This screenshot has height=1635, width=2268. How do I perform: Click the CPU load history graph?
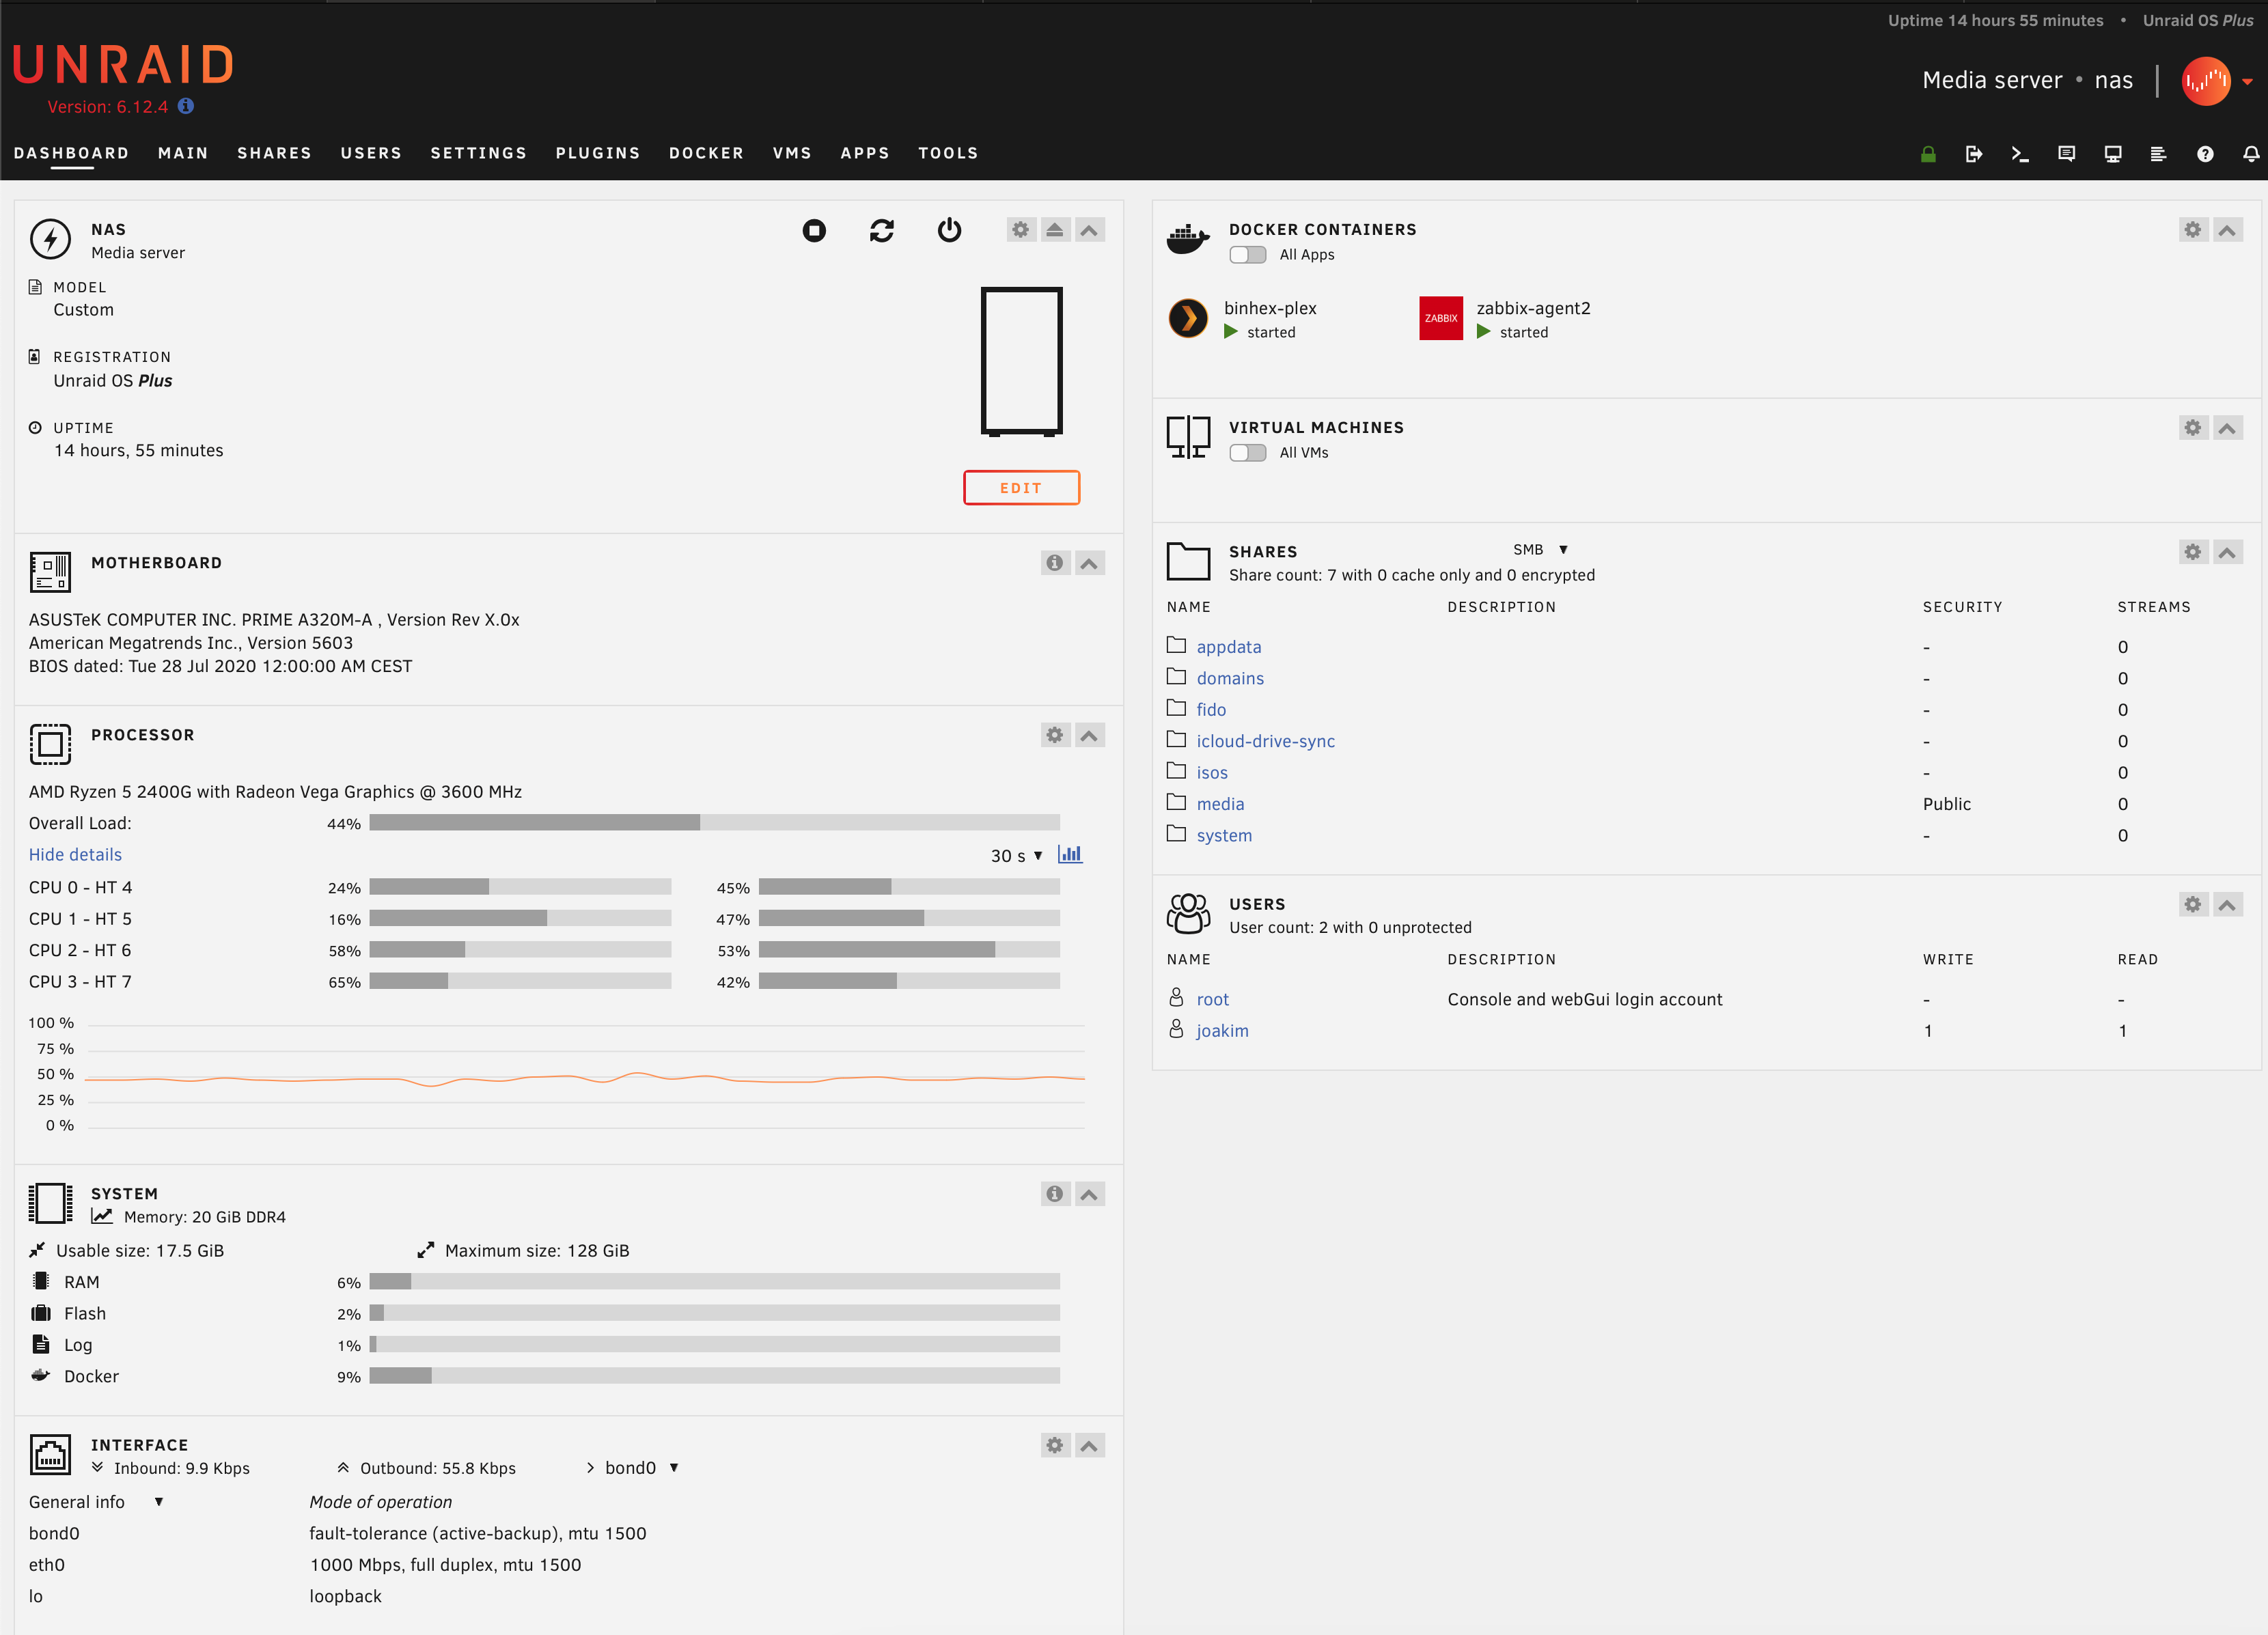tap(585, 1076)
